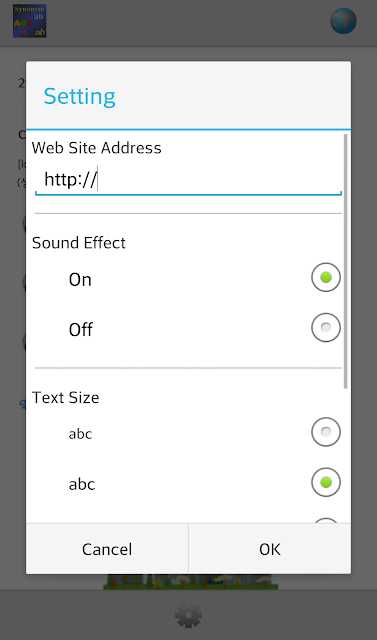Click the Sound Effect section heading

(79, 243)
